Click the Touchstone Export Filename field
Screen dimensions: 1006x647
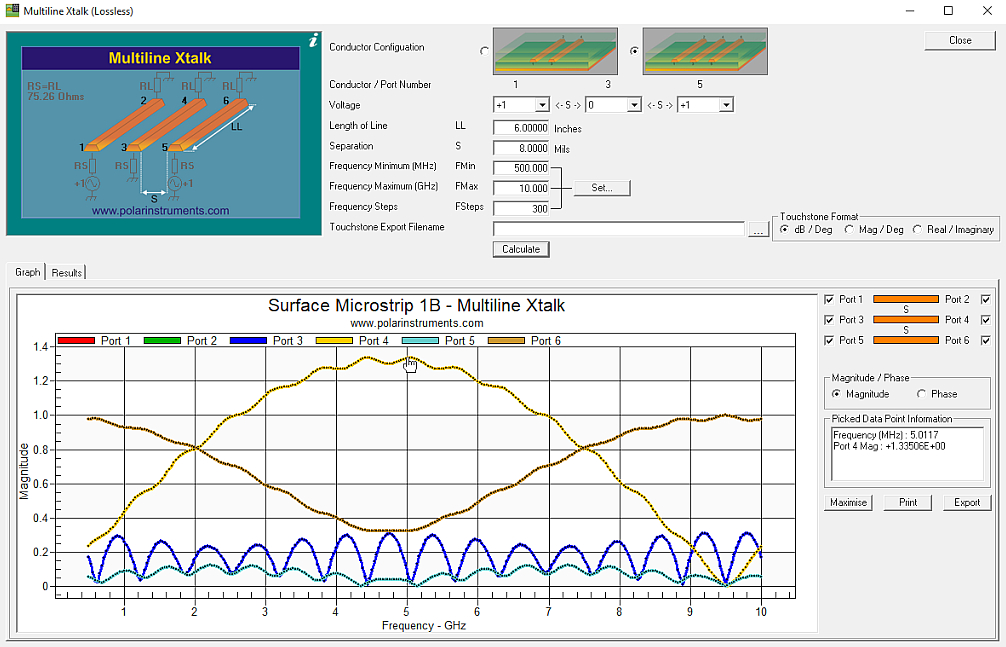point(618,229)
